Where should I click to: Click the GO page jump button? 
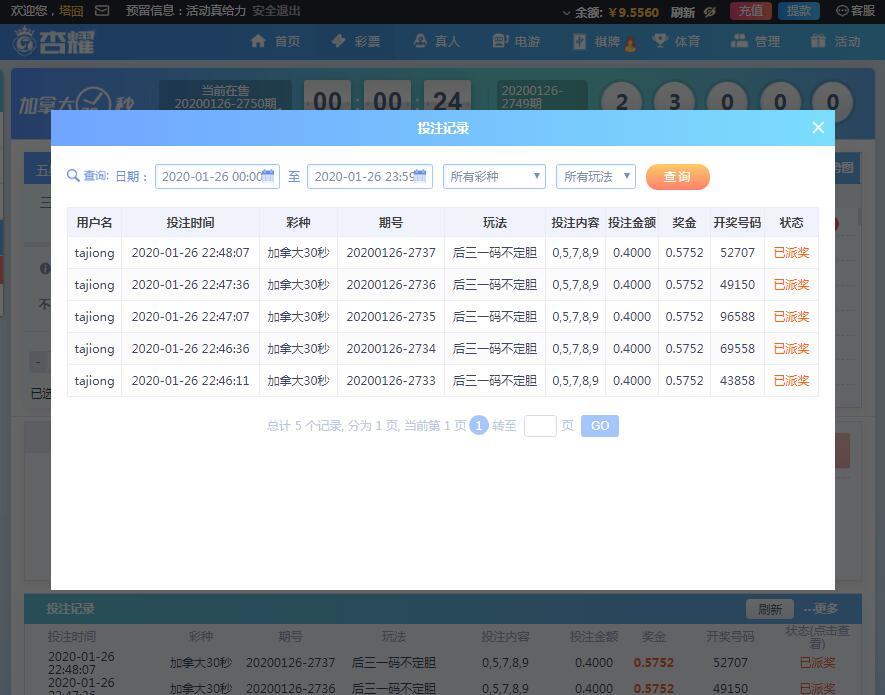click(600, 425)
